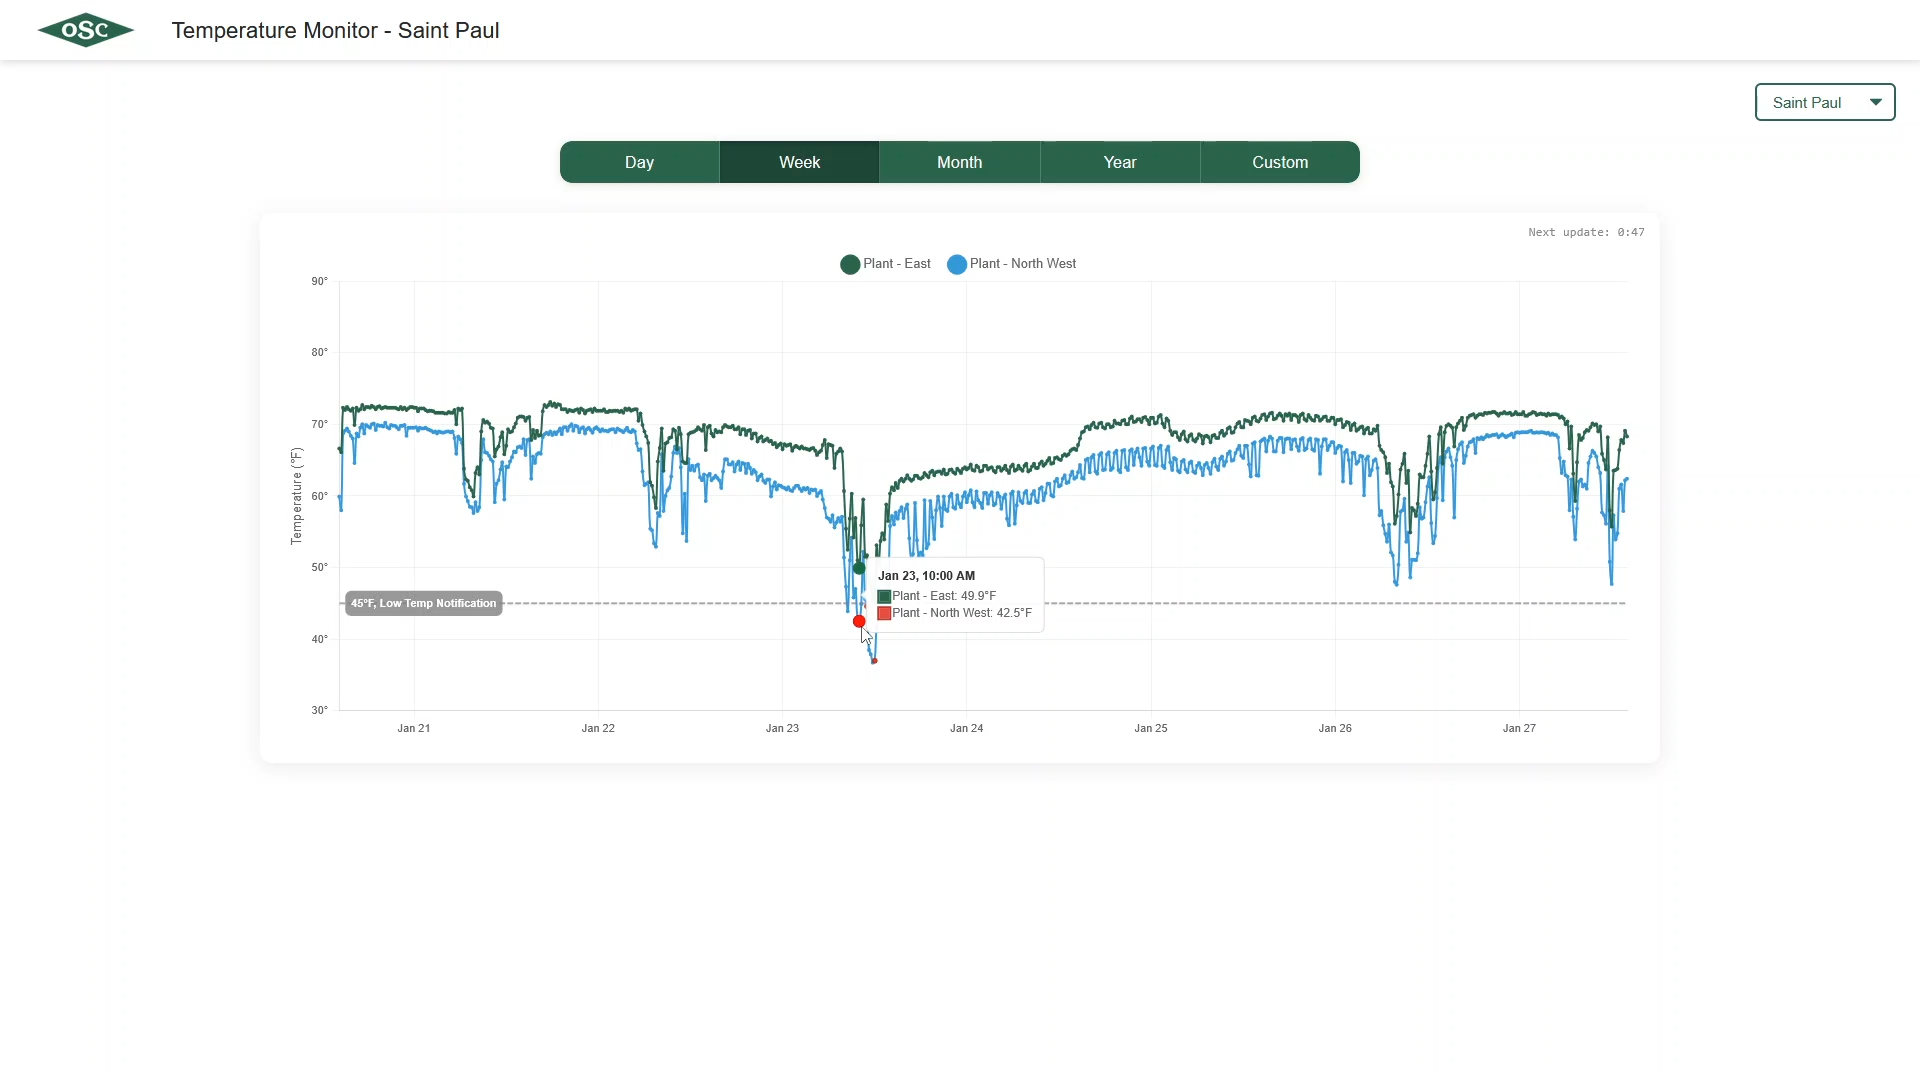Click the red North West swatch in tooltip
Viewport: 1920px width, 1080px height.
[x=884, y=613]
